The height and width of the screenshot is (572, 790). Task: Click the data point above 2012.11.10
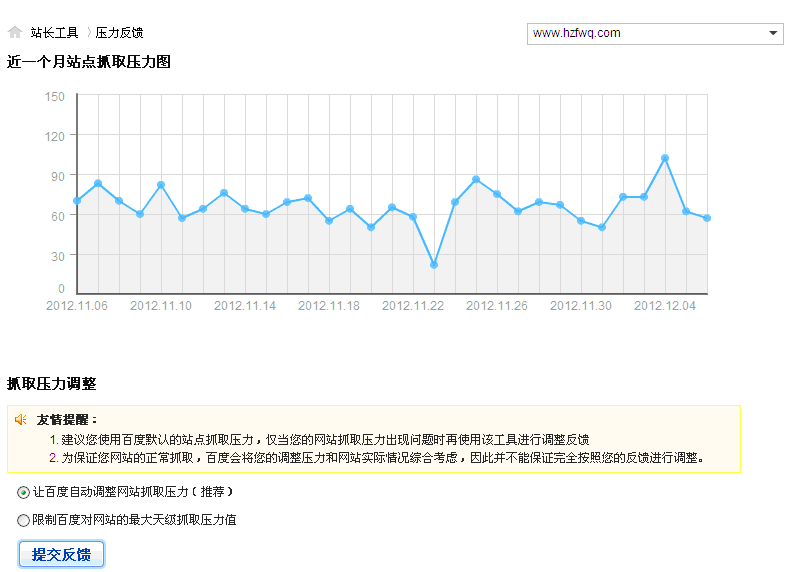point(161,185)
